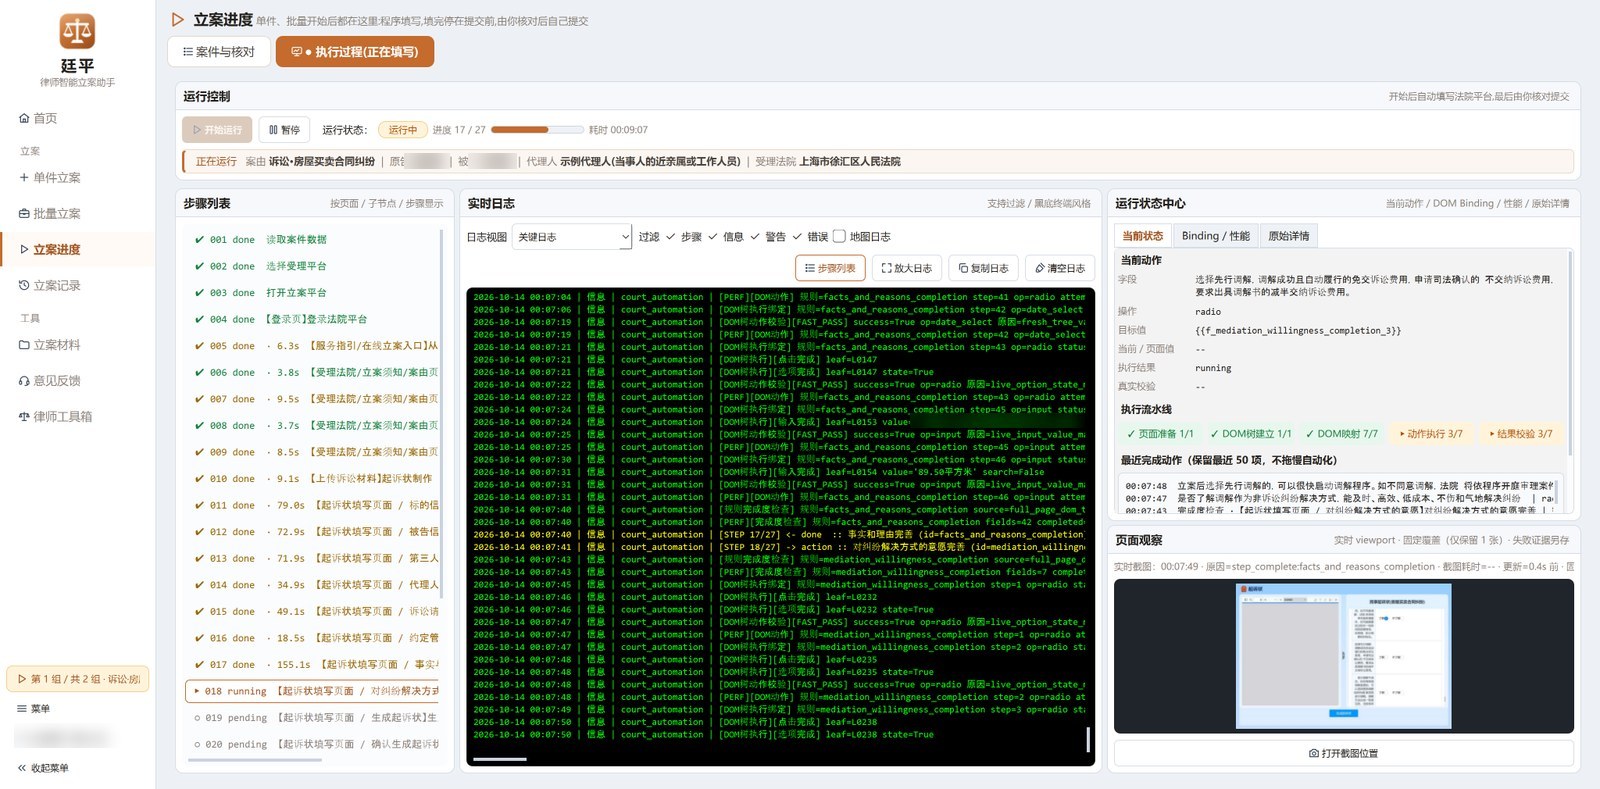Click the elapsed time 耗时 00:09:07

618,130
